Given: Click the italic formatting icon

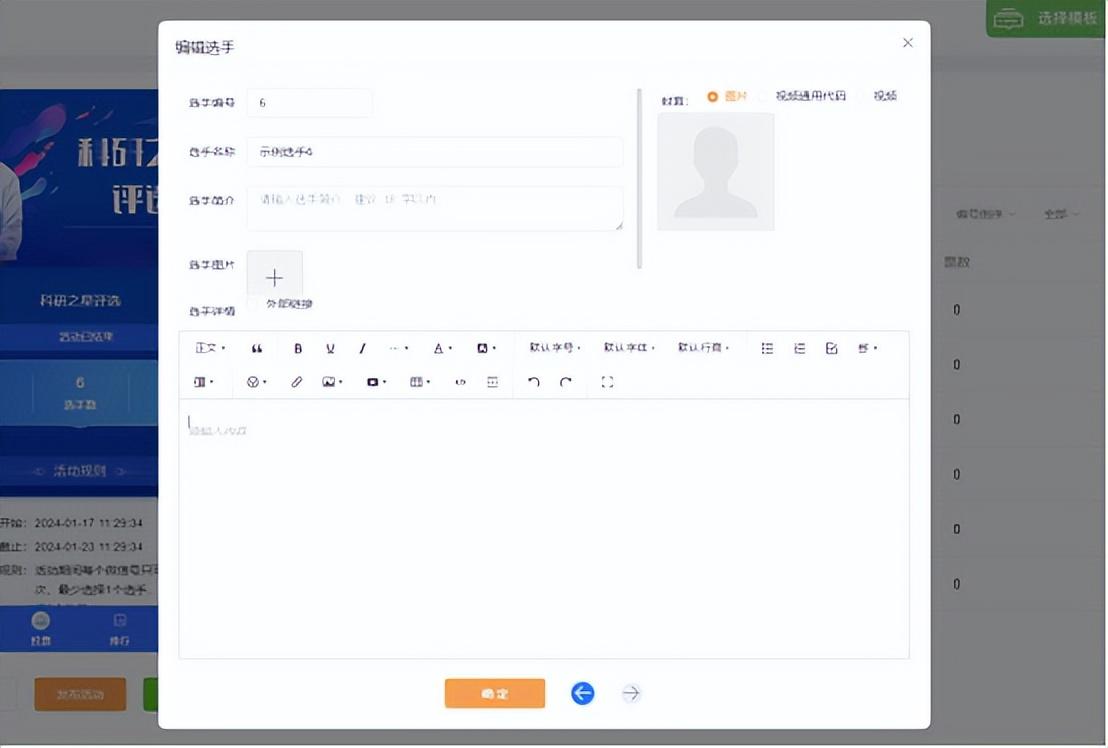Looking at the screenshot, I should coord(362,349).
